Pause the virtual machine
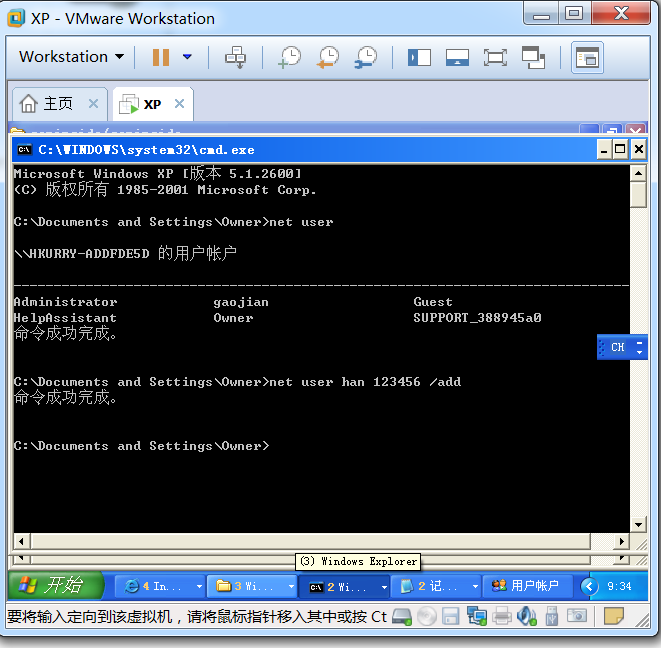The width and height of the screenshot is (661, 648). coord(161,57)
